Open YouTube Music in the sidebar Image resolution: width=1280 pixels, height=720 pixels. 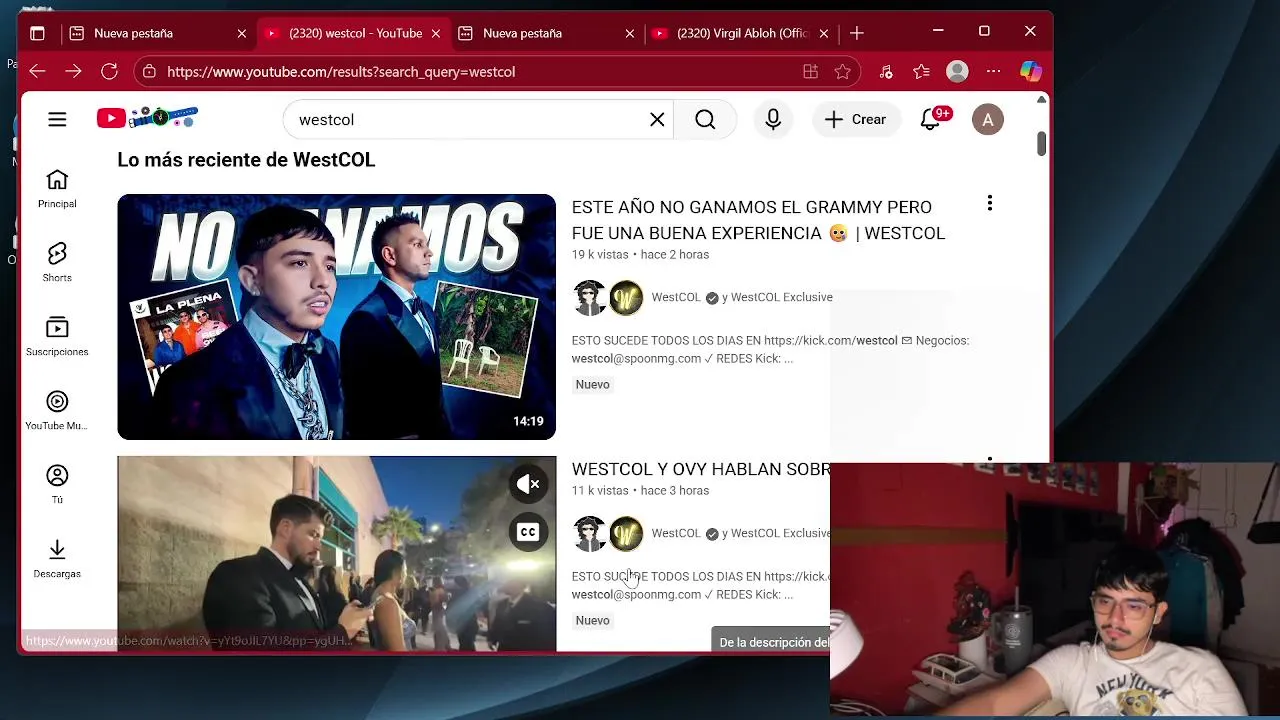click(57, 411)
